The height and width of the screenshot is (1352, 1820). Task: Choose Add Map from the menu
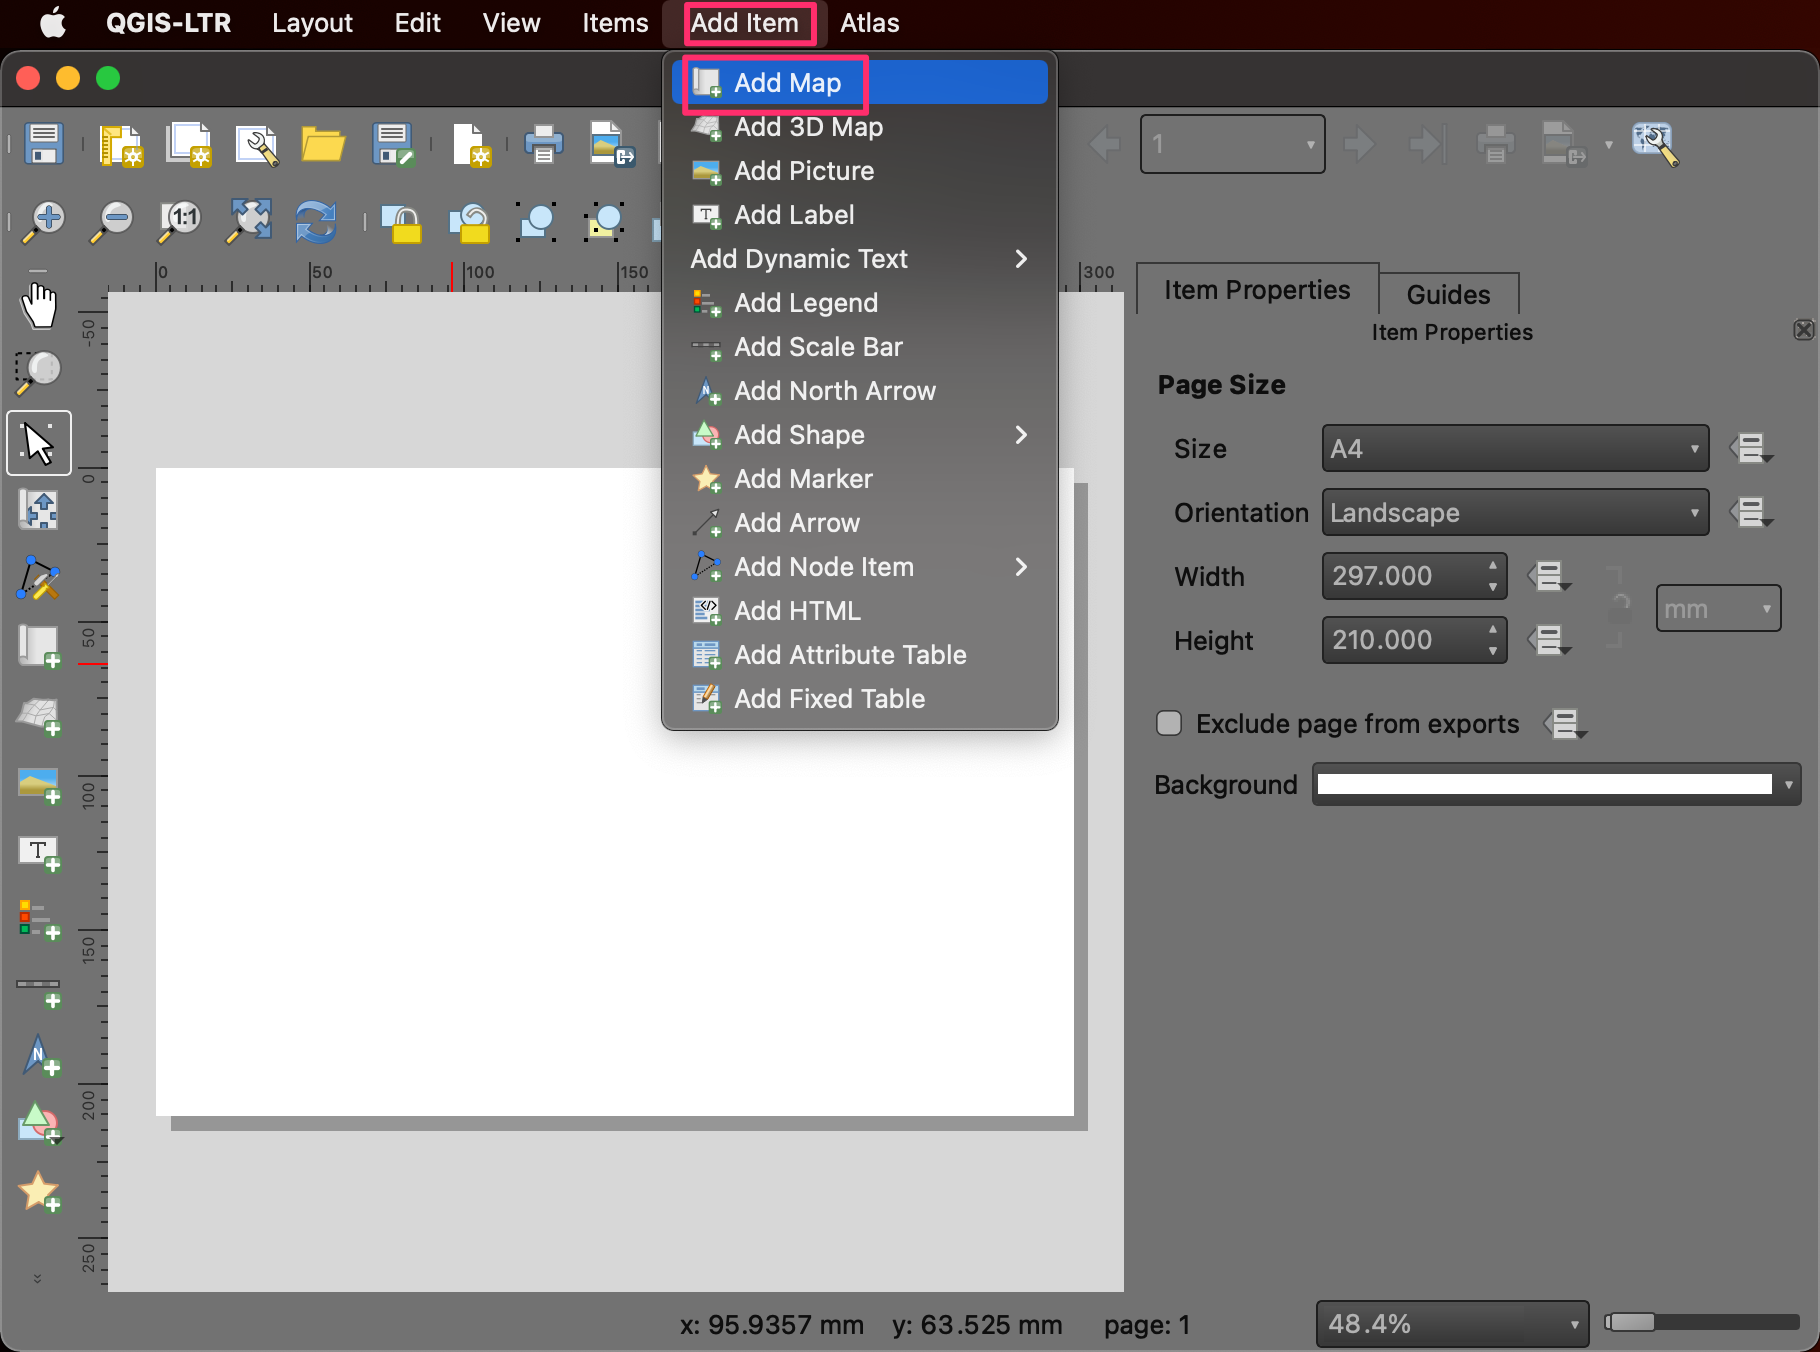(x=860, y=83)
